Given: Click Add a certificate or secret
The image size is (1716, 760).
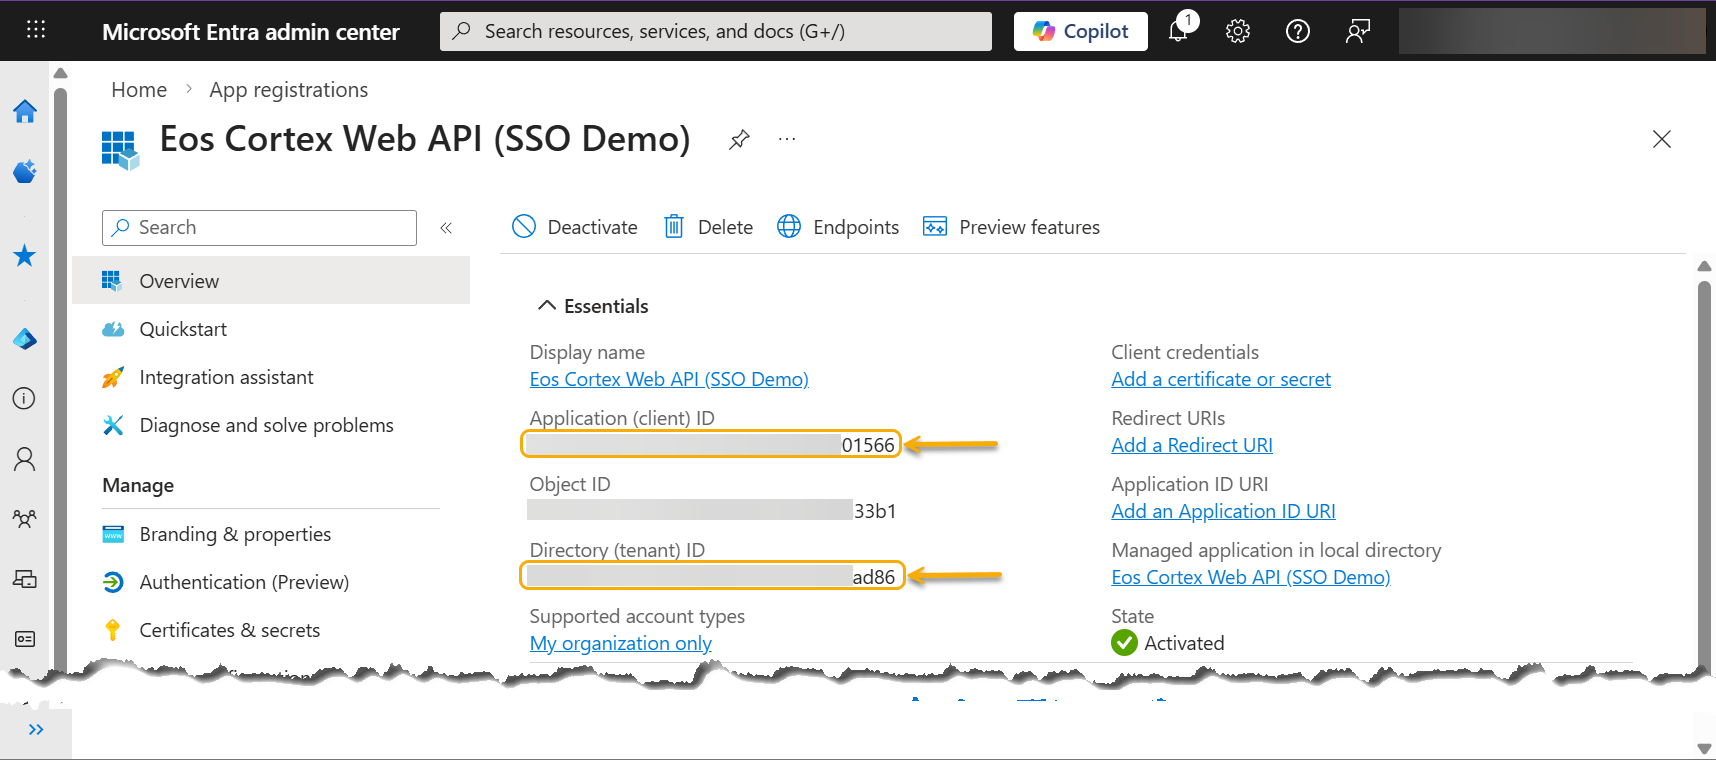Looking at the screenshot, I should coord(1221,379).
